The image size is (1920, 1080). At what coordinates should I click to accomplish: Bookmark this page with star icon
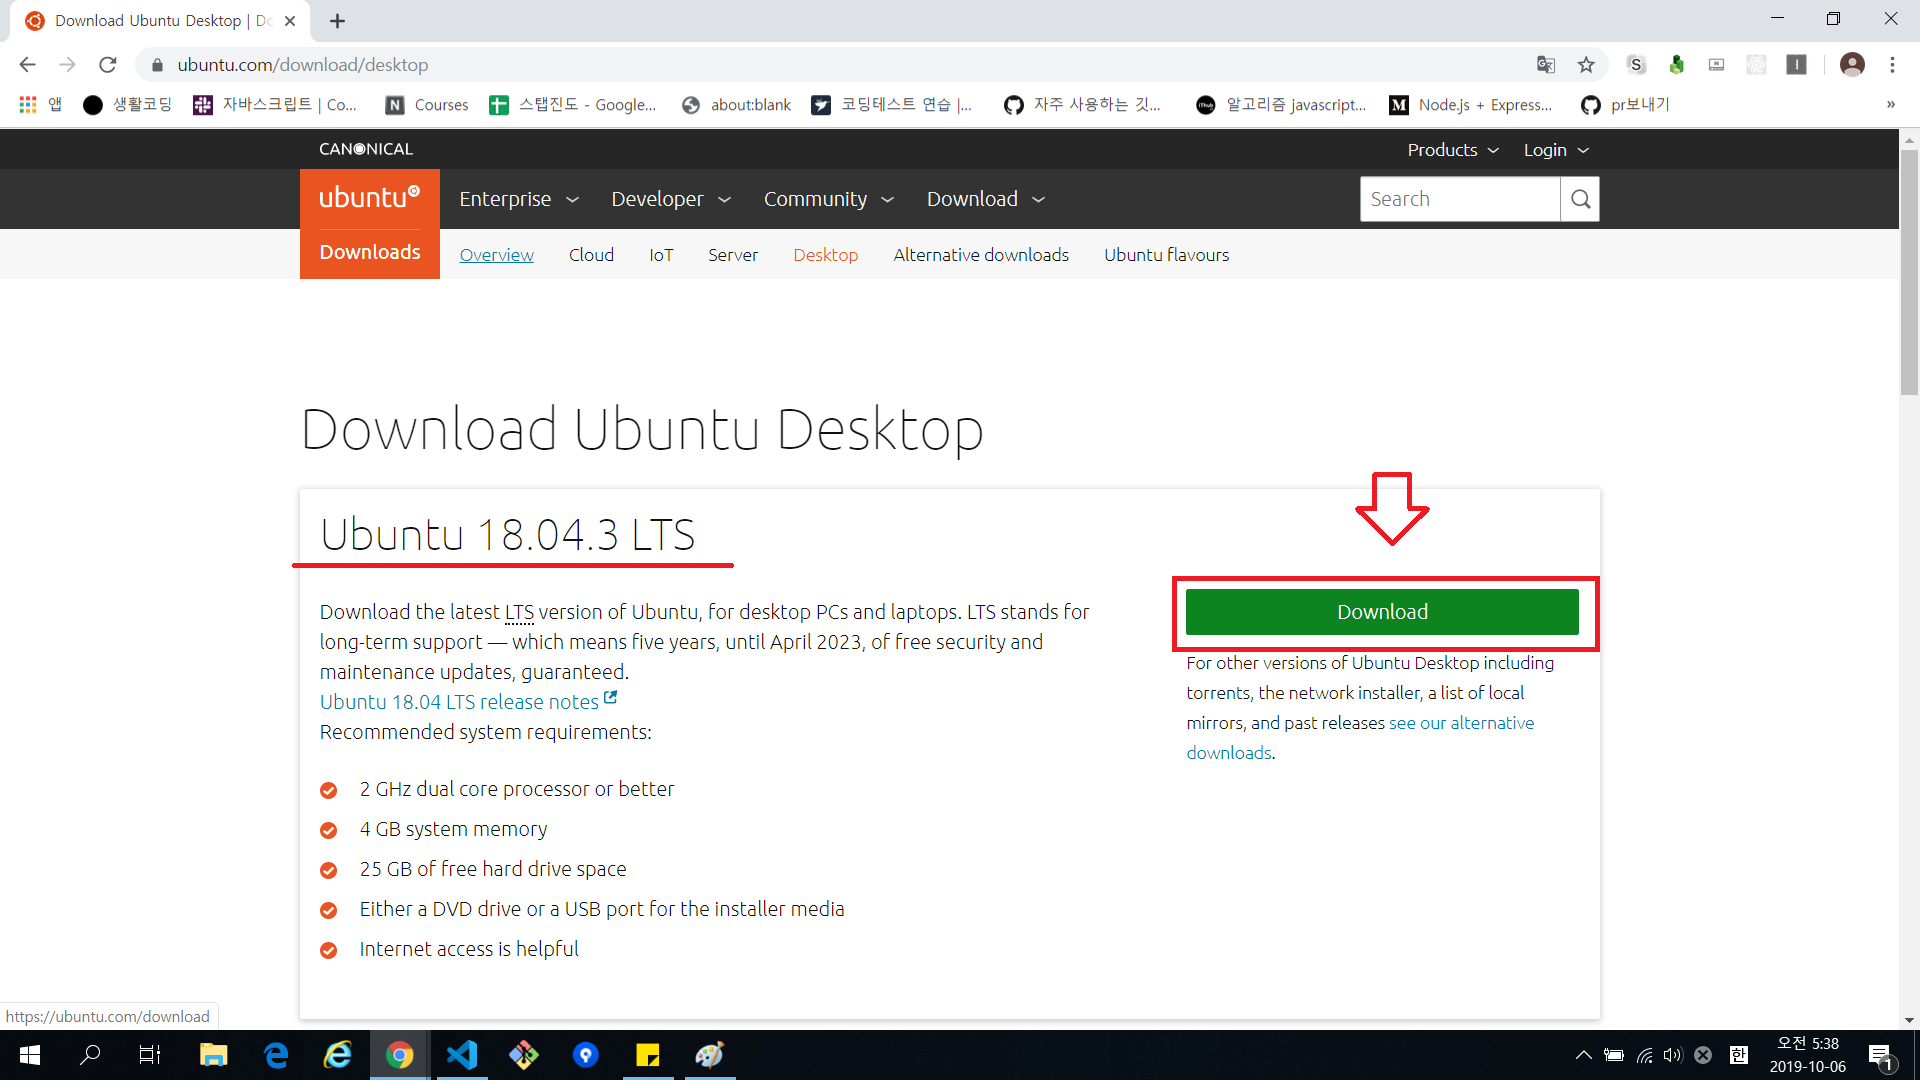pos(1586,65)
